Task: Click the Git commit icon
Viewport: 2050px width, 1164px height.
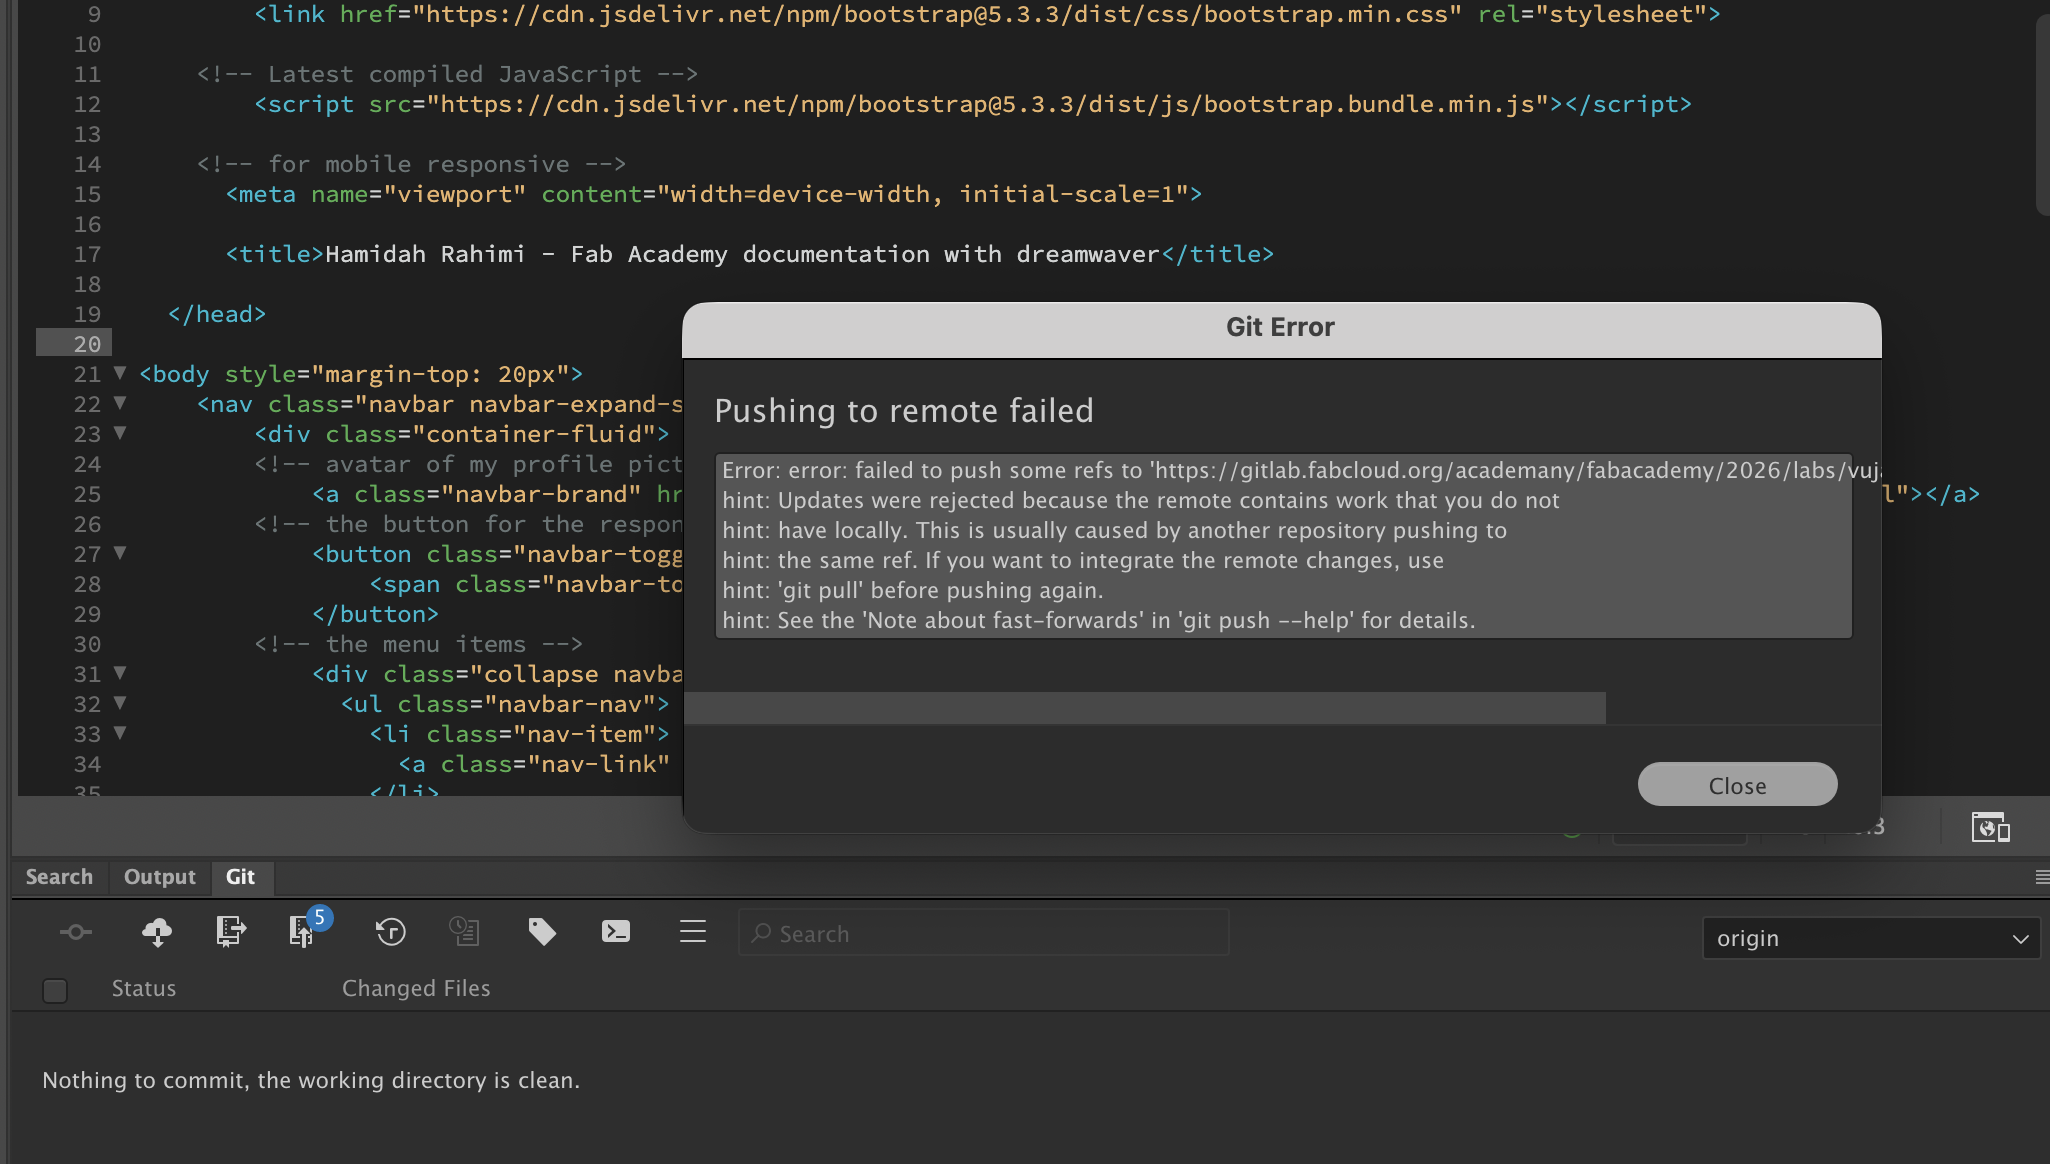Action: coord(75,932)
